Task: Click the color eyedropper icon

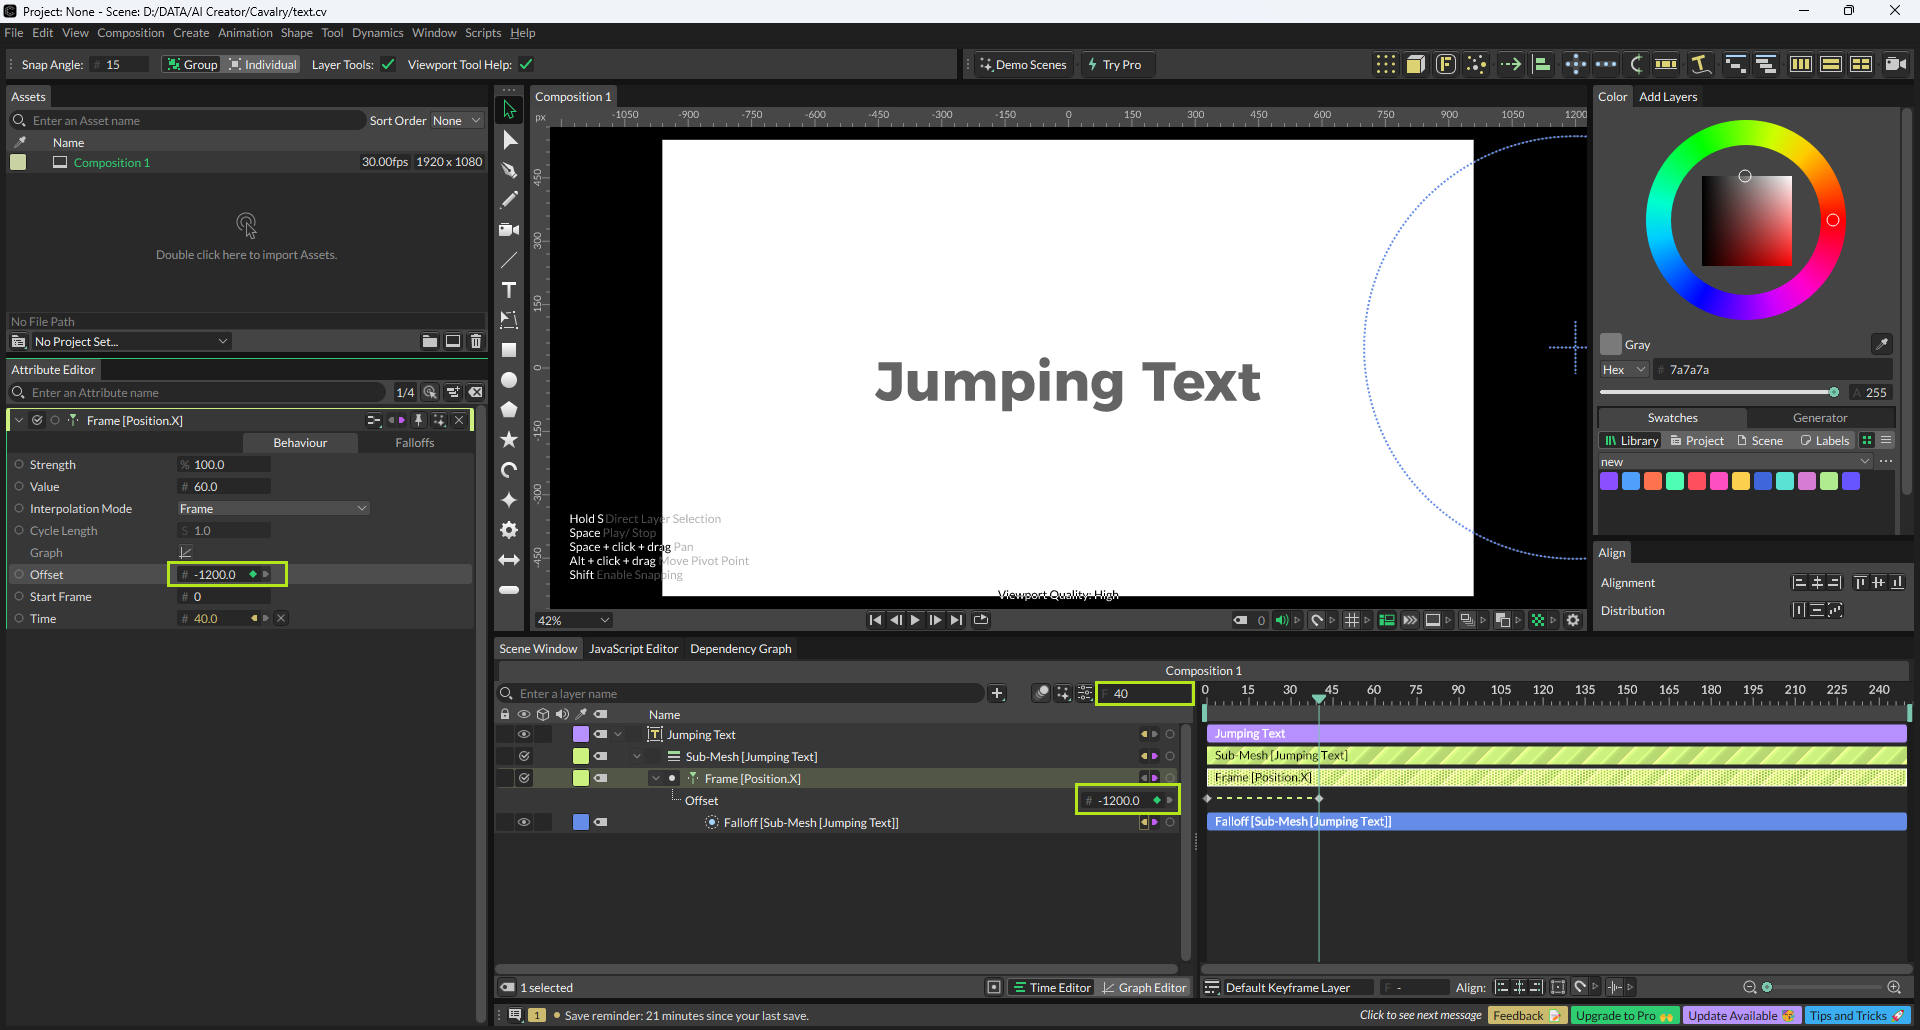Action: (1881, 344)
